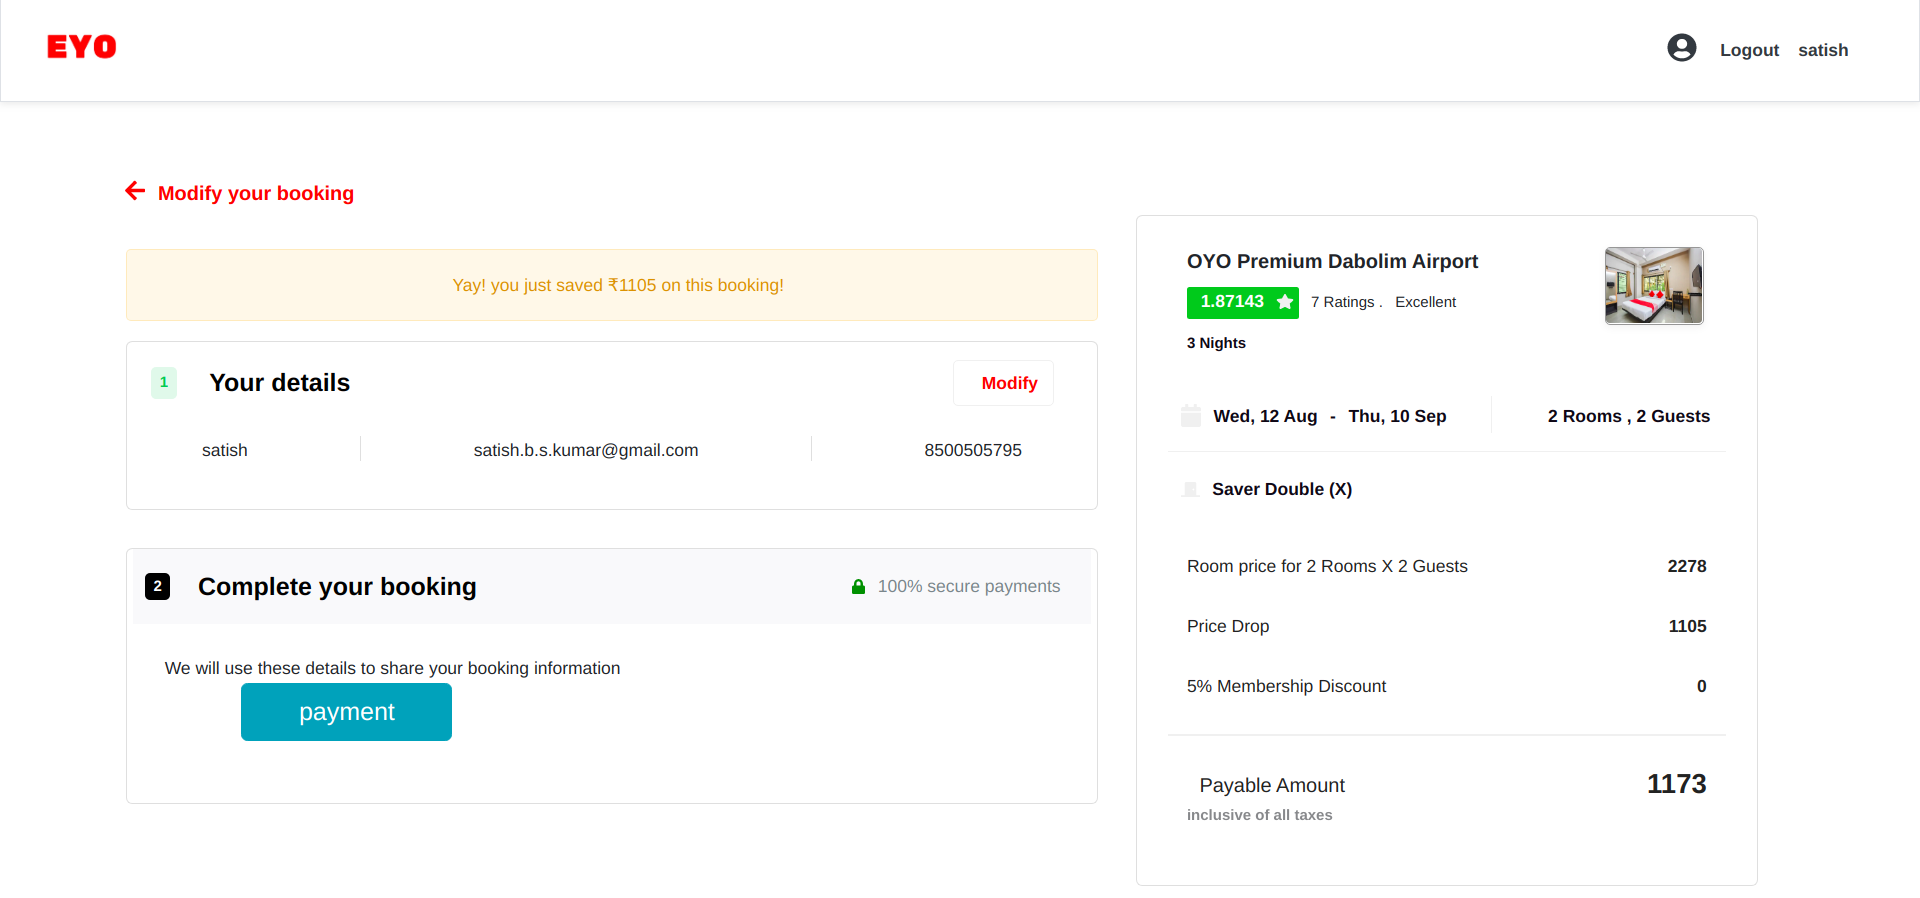Click the room icon beside Saver Double (X)
This screenshot has height=898, width=1920.
1190,489
